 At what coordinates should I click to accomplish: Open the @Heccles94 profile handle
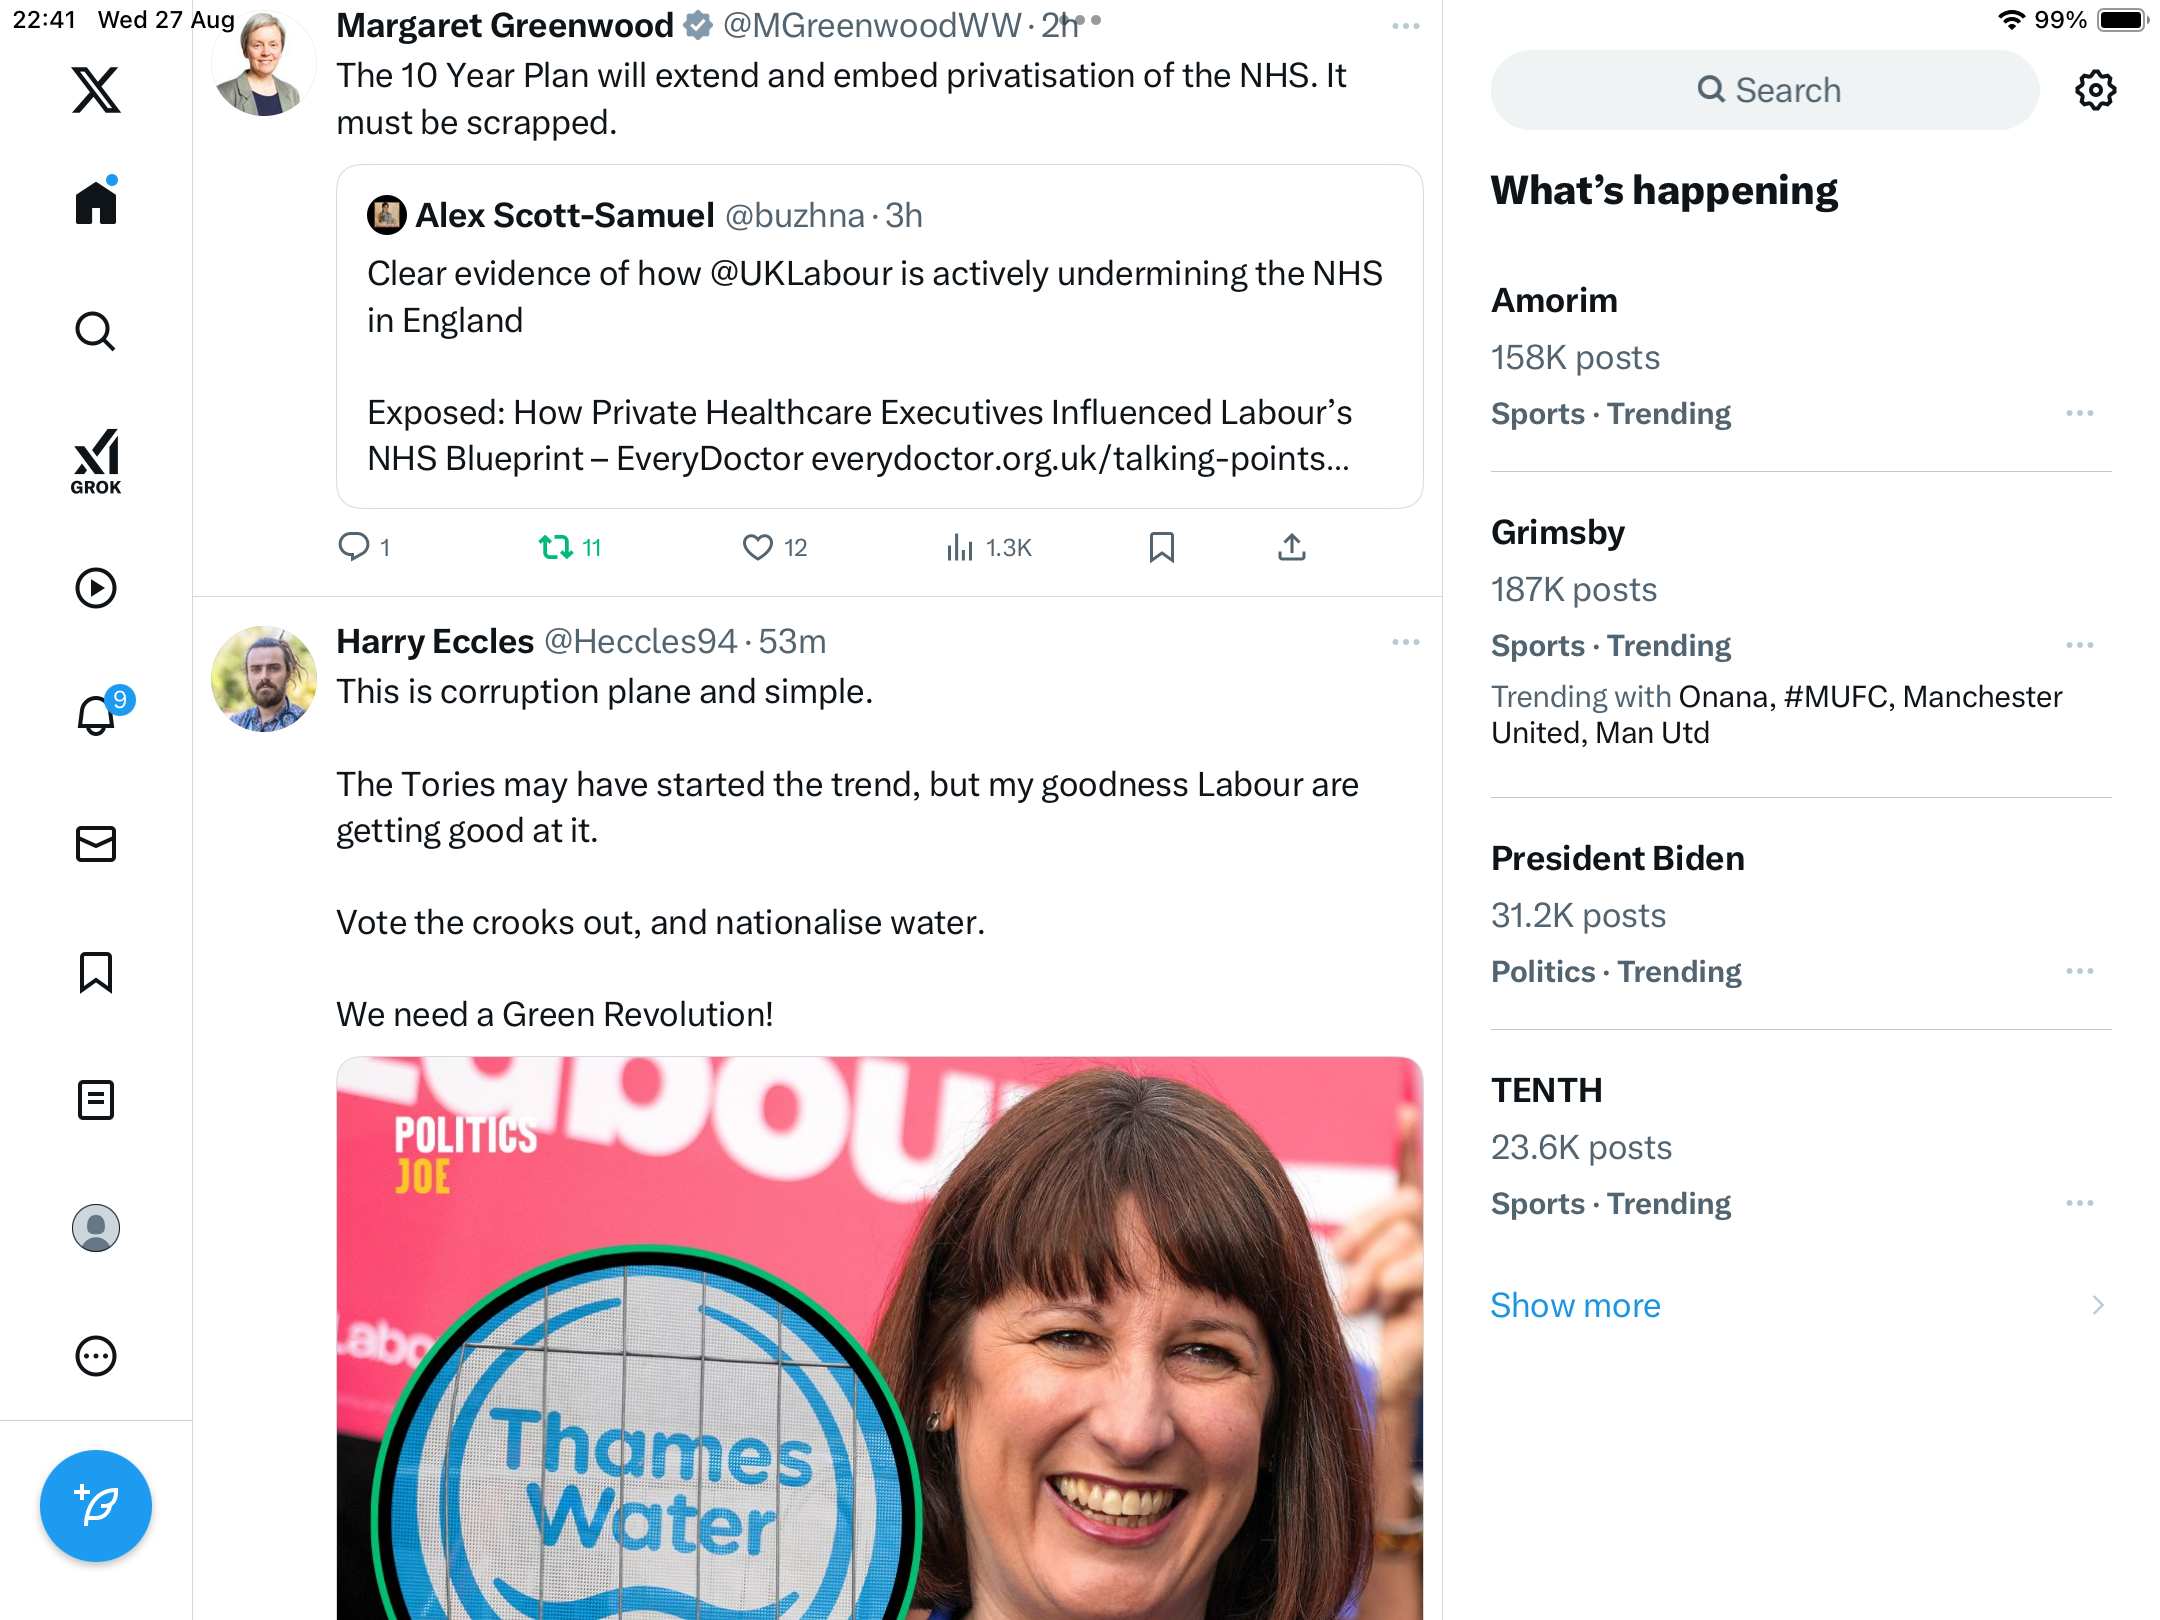coord(640,641)
